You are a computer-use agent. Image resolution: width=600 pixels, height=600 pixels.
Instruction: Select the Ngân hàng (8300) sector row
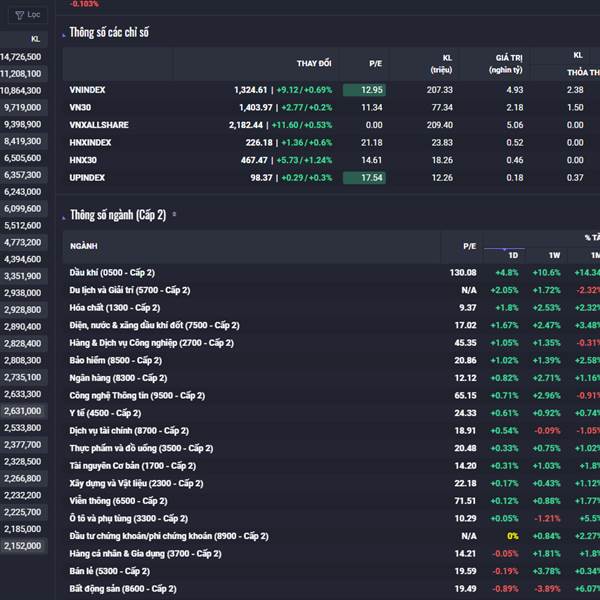click(x=331, y=378)
